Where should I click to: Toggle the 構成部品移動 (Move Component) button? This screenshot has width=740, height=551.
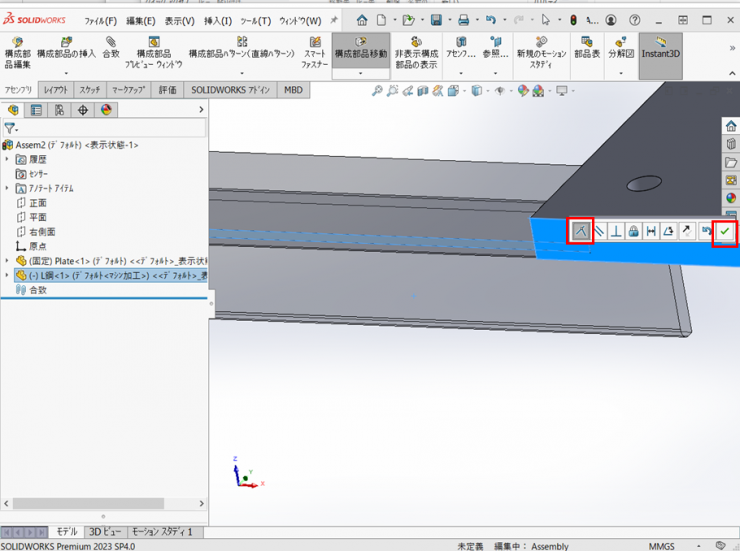360,49
